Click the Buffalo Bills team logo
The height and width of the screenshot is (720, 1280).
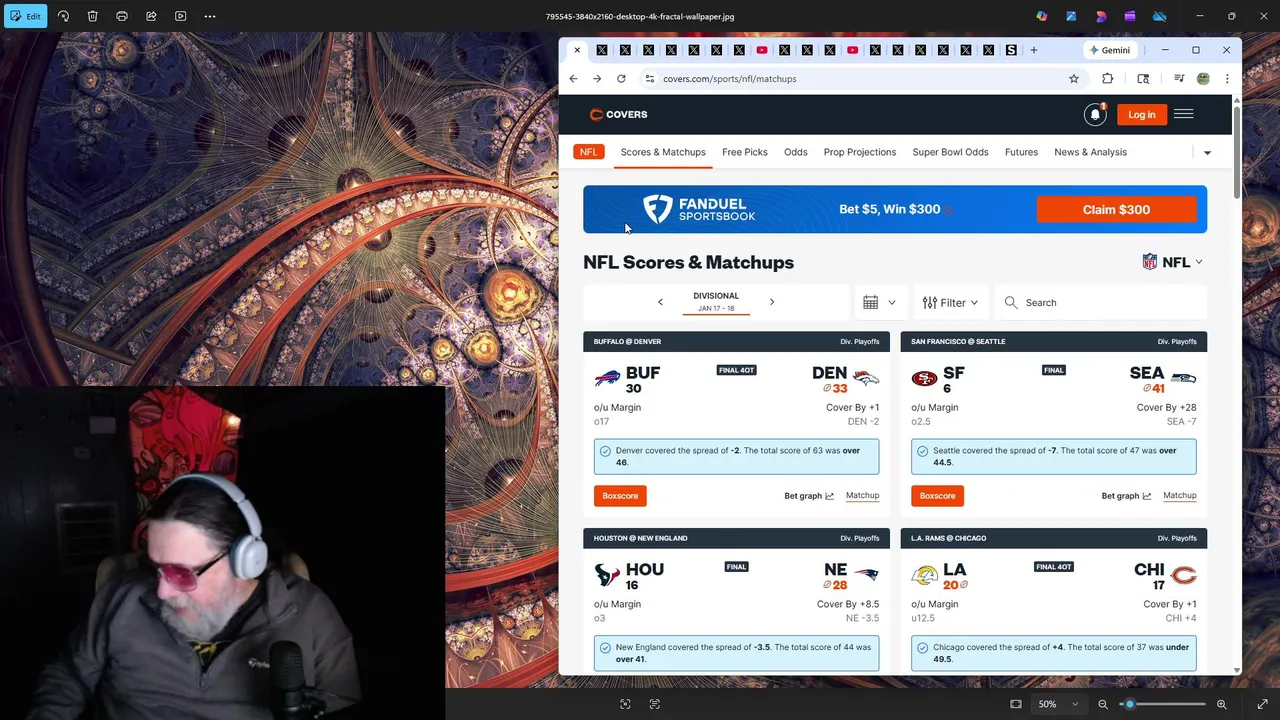(x=607, y=378)
